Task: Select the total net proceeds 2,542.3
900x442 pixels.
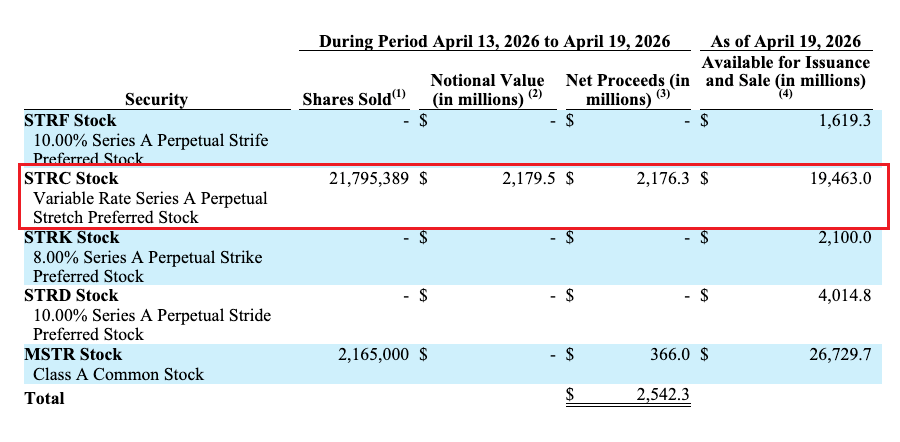Action: [x=663, y=394]
